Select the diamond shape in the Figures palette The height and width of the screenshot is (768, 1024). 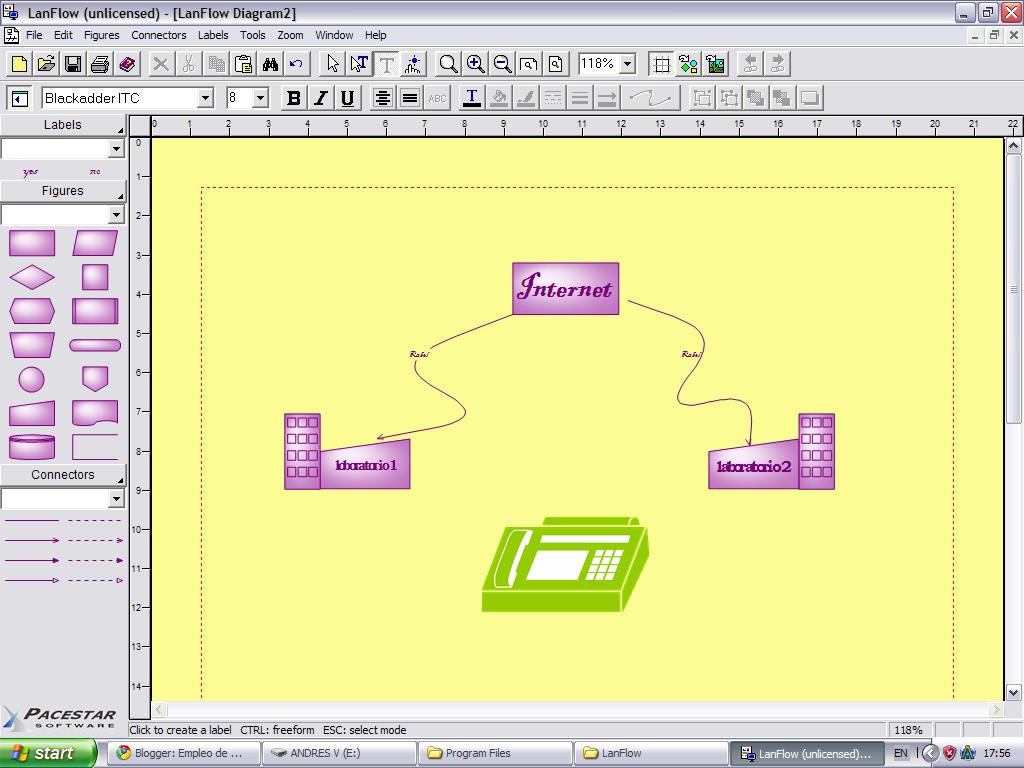point(31,278)
